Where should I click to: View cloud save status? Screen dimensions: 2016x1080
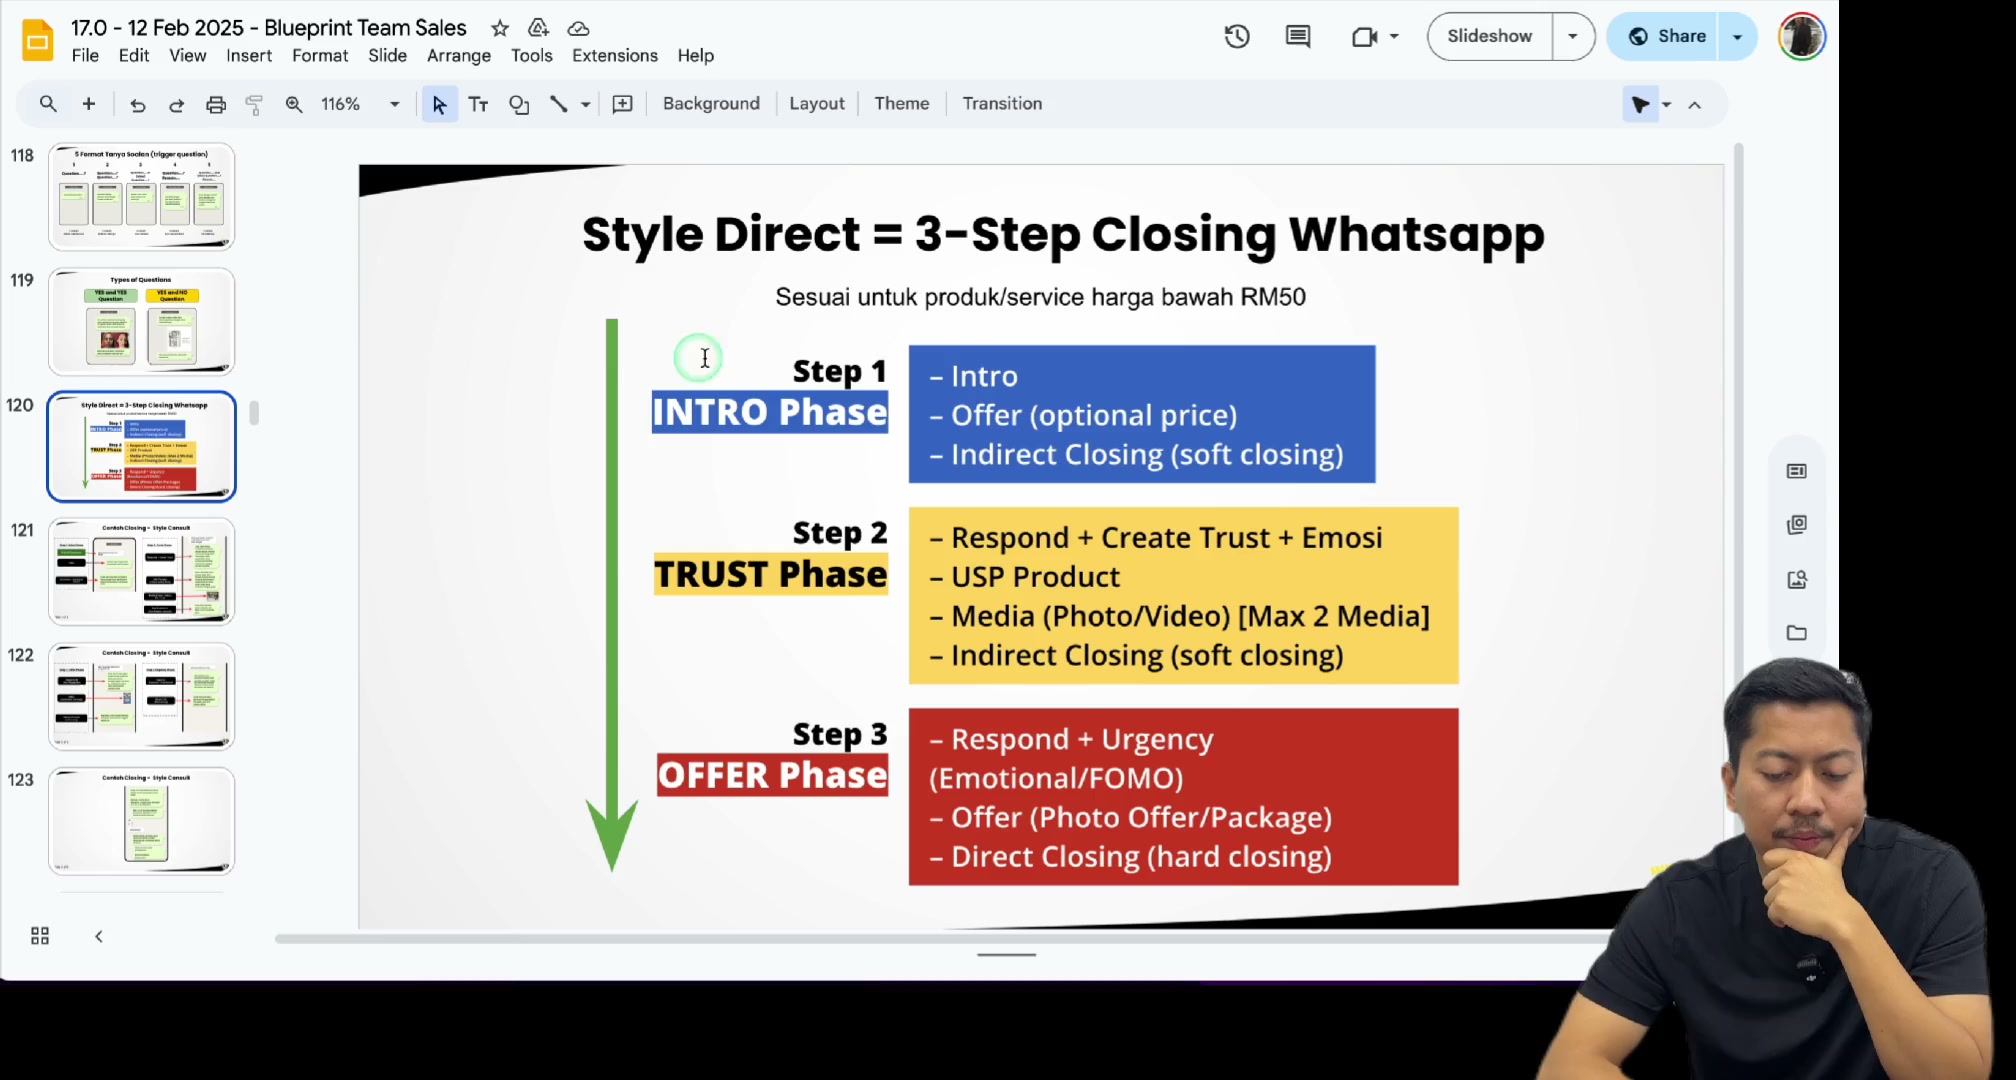click(x=578, y=28)
